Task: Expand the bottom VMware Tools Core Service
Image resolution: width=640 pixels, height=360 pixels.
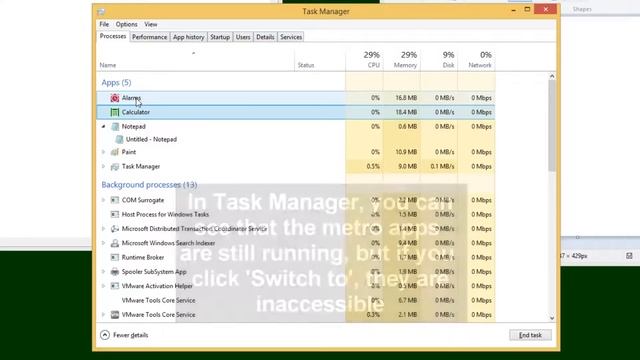Action: click(104, 315)
